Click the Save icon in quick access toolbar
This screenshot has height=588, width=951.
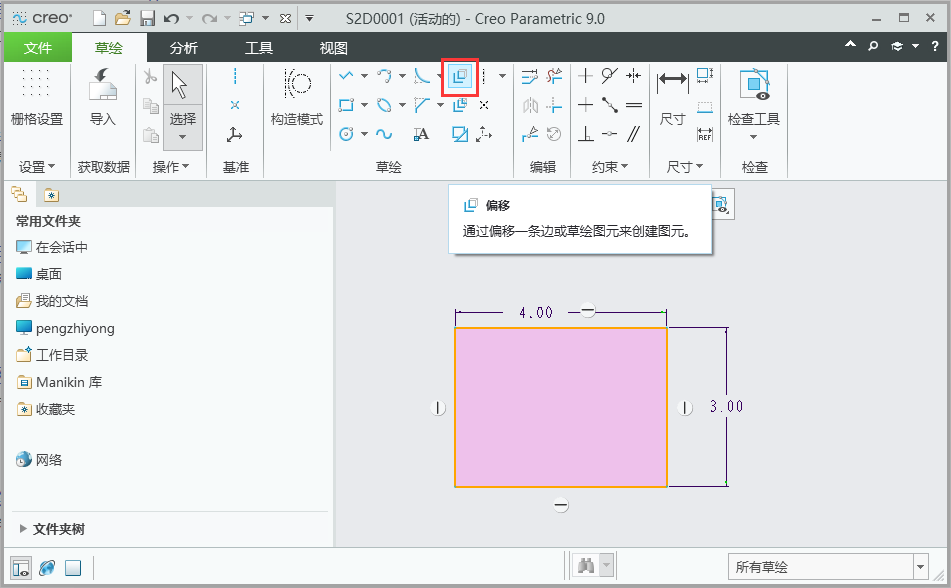point(147,19)
